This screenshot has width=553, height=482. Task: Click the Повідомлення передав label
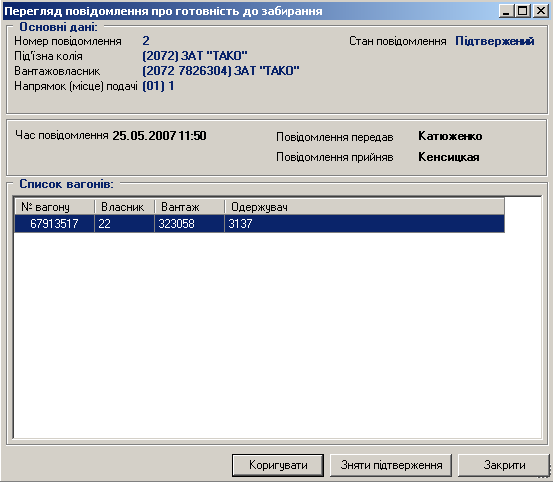coord(334,137)
